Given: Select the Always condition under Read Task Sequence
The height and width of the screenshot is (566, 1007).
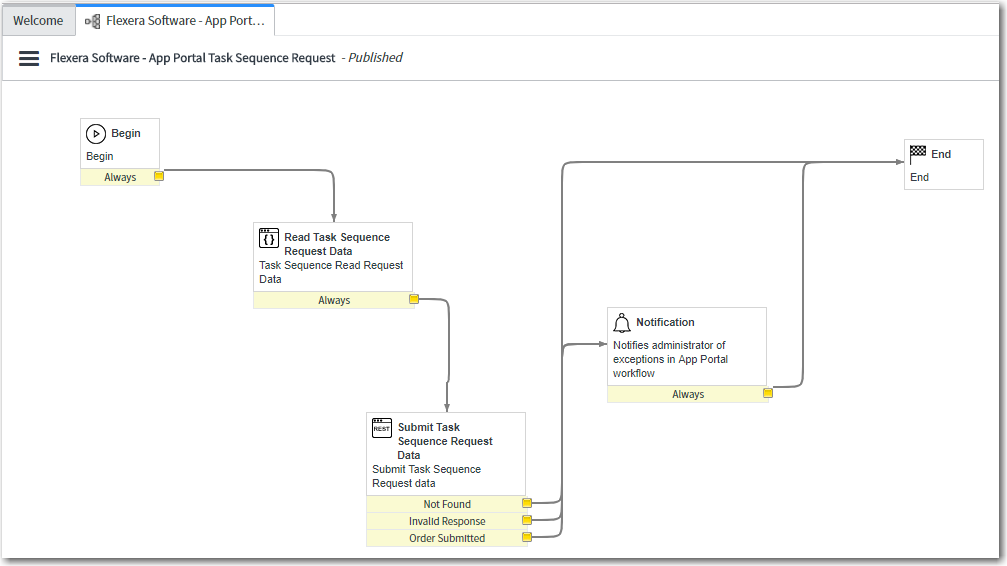Looking at the screenshot, I should point(333,300).
